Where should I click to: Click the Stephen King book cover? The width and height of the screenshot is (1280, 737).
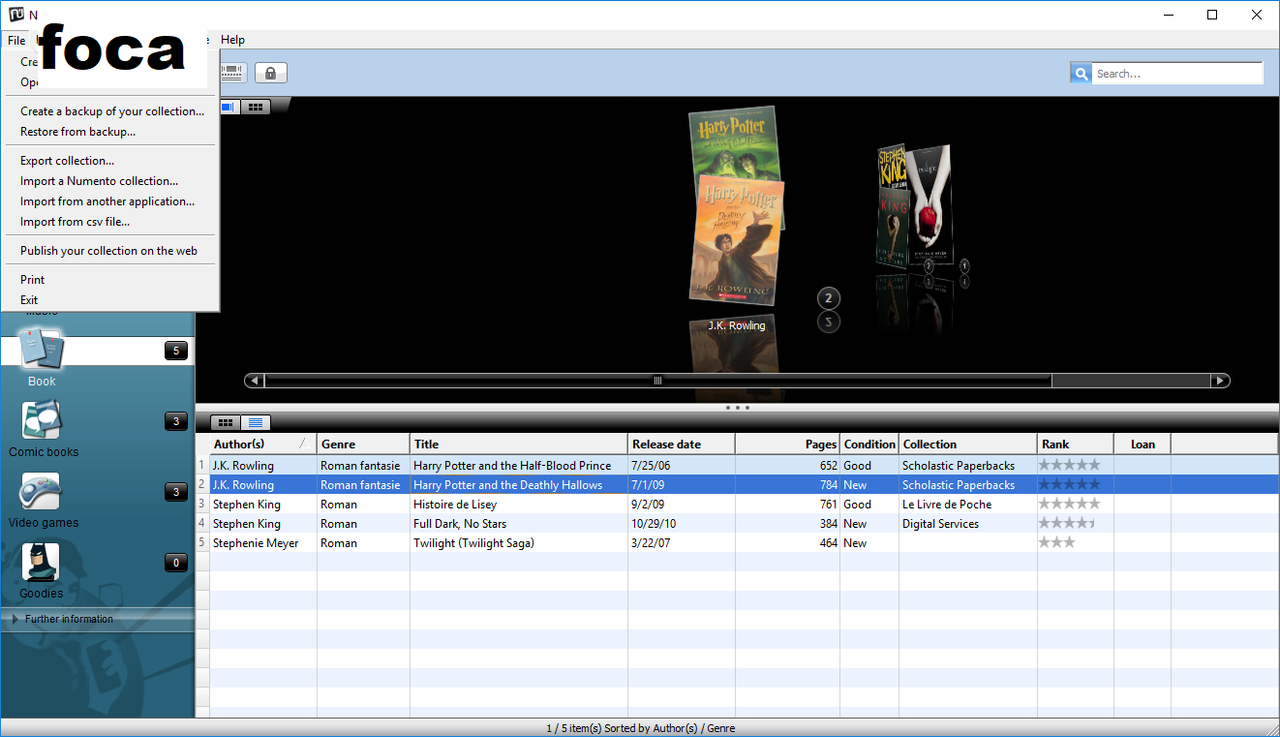[x=892, y=207]
